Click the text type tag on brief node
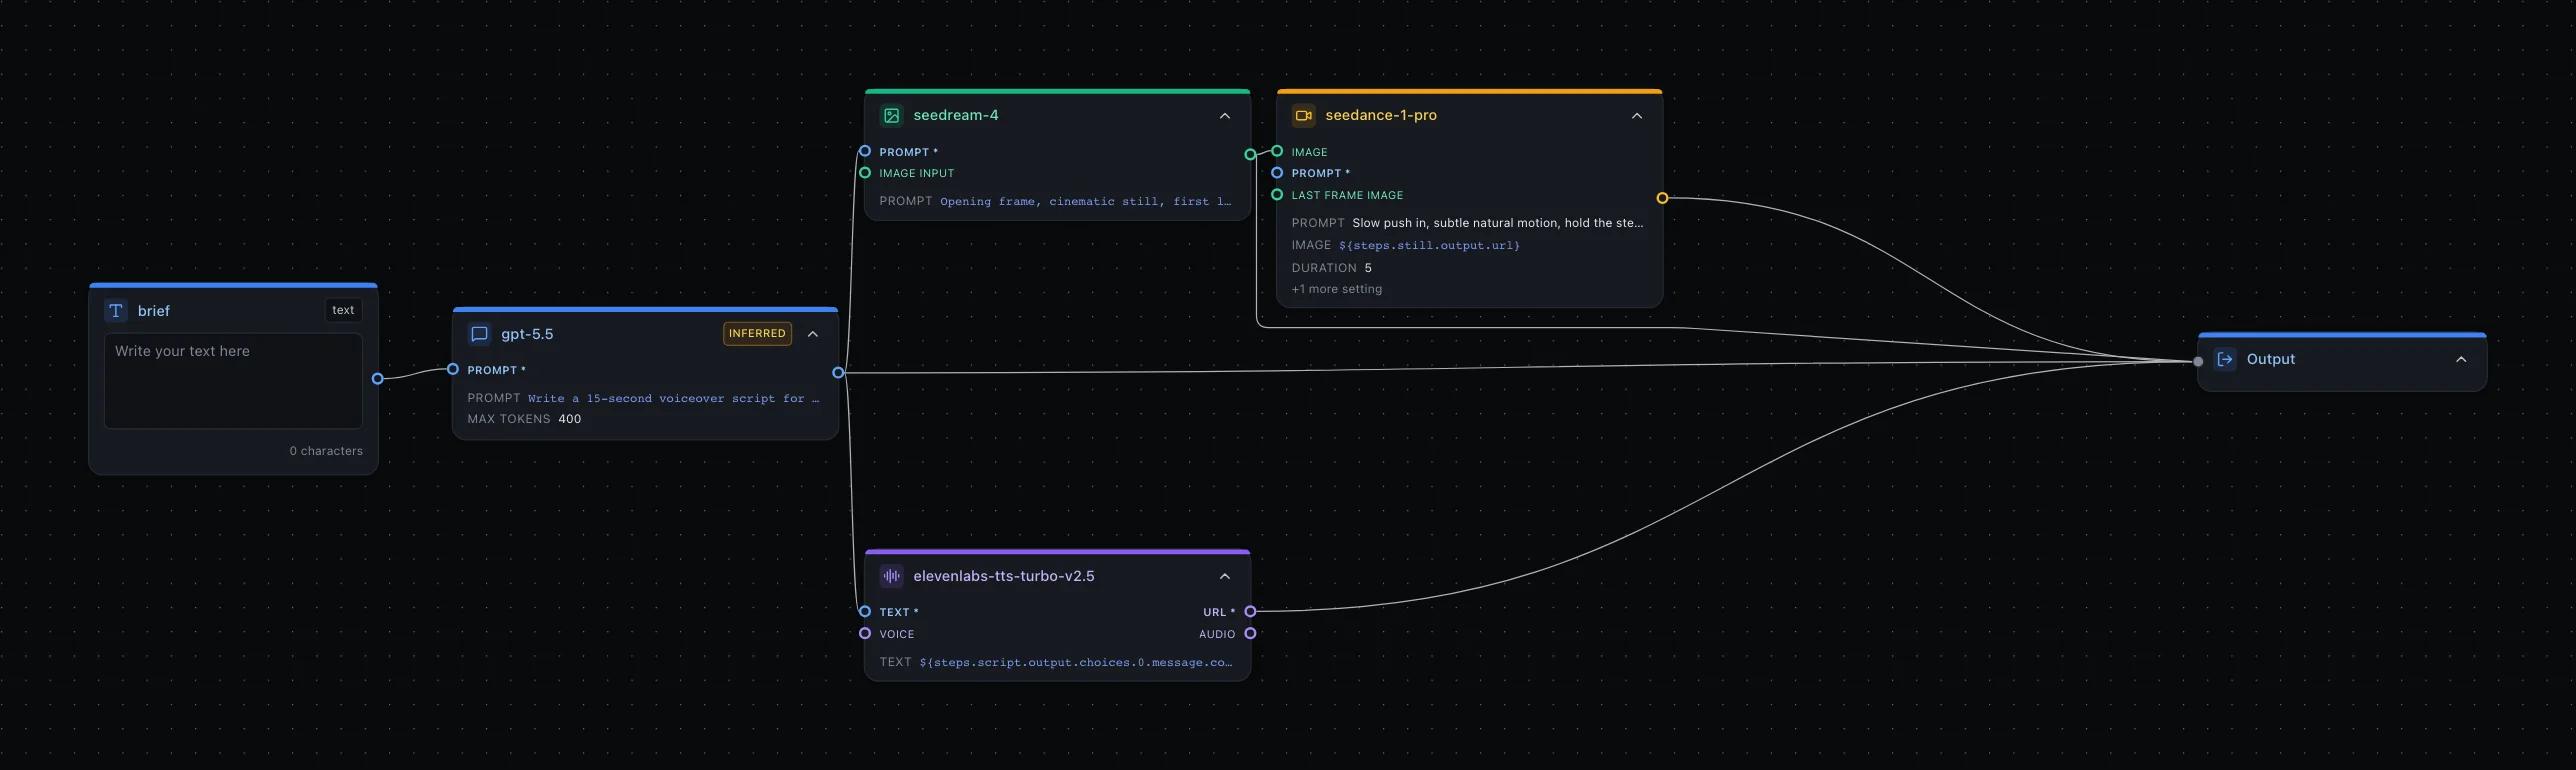This screenshot has height=770, width=2576. tap(343, 310)
